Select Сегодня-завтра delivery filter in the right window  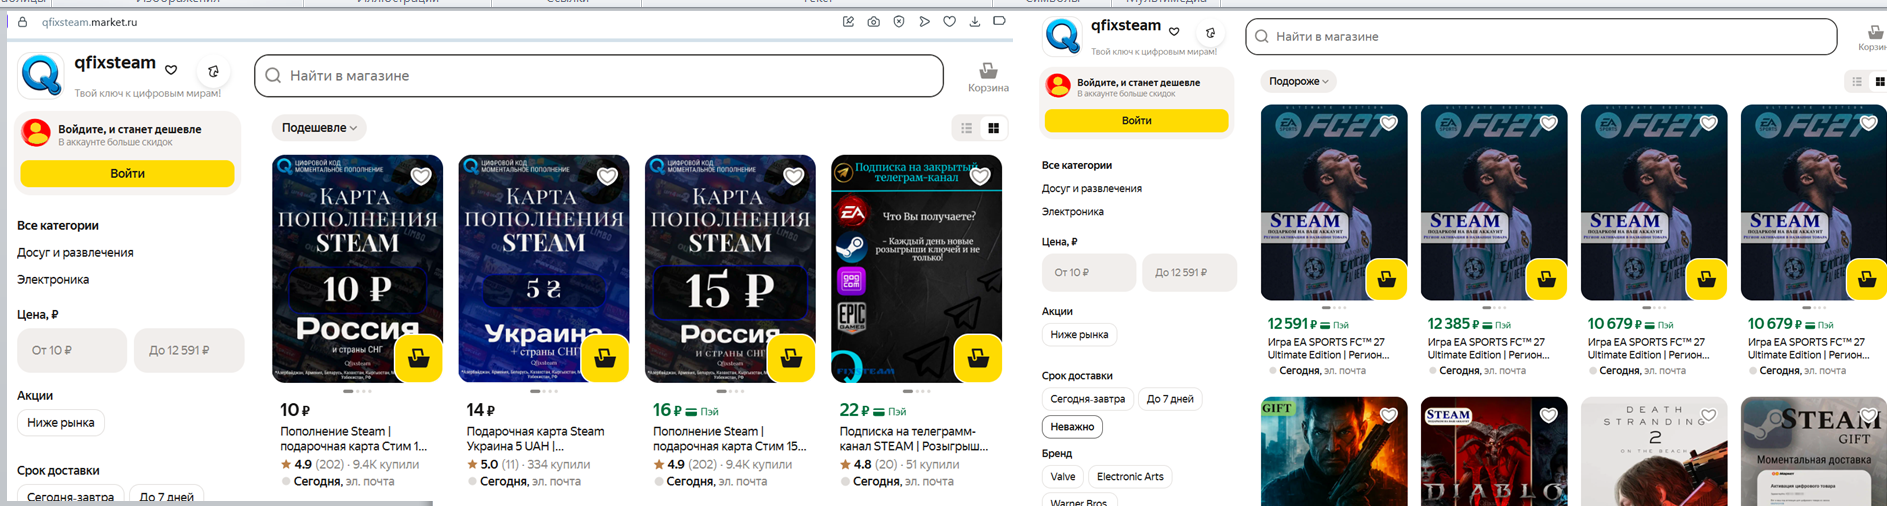(1088, 399)
